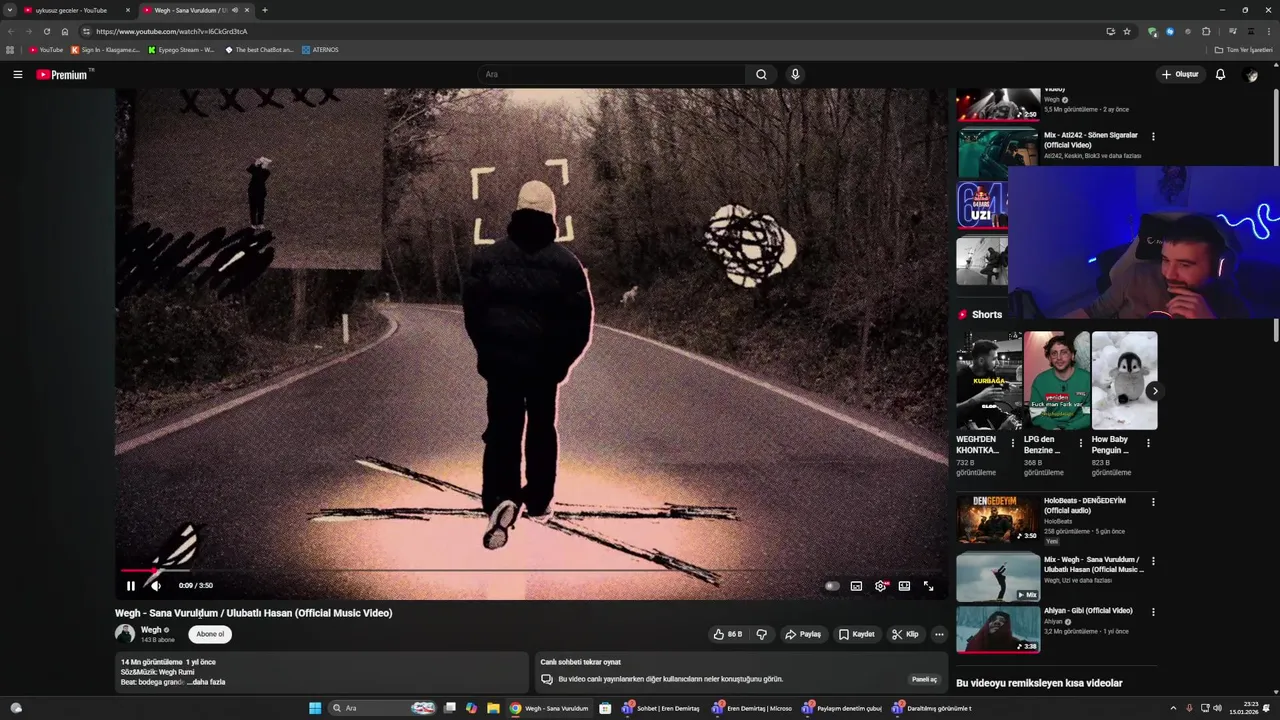The image size is (1280, 720).
Task: Go to YouTube Premium home logo
Action: (x=62, y=74)
